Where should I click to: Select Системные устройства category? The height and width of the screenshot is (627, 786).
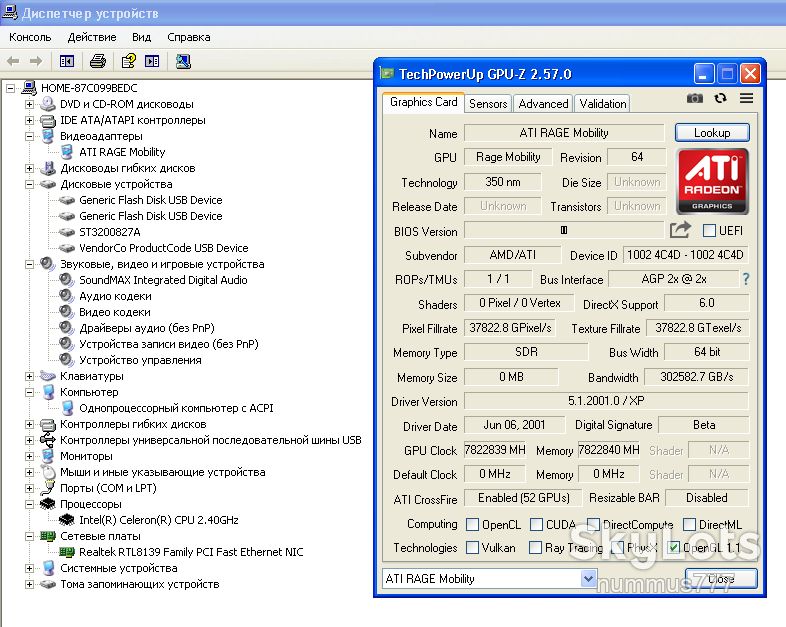(119, 568)
